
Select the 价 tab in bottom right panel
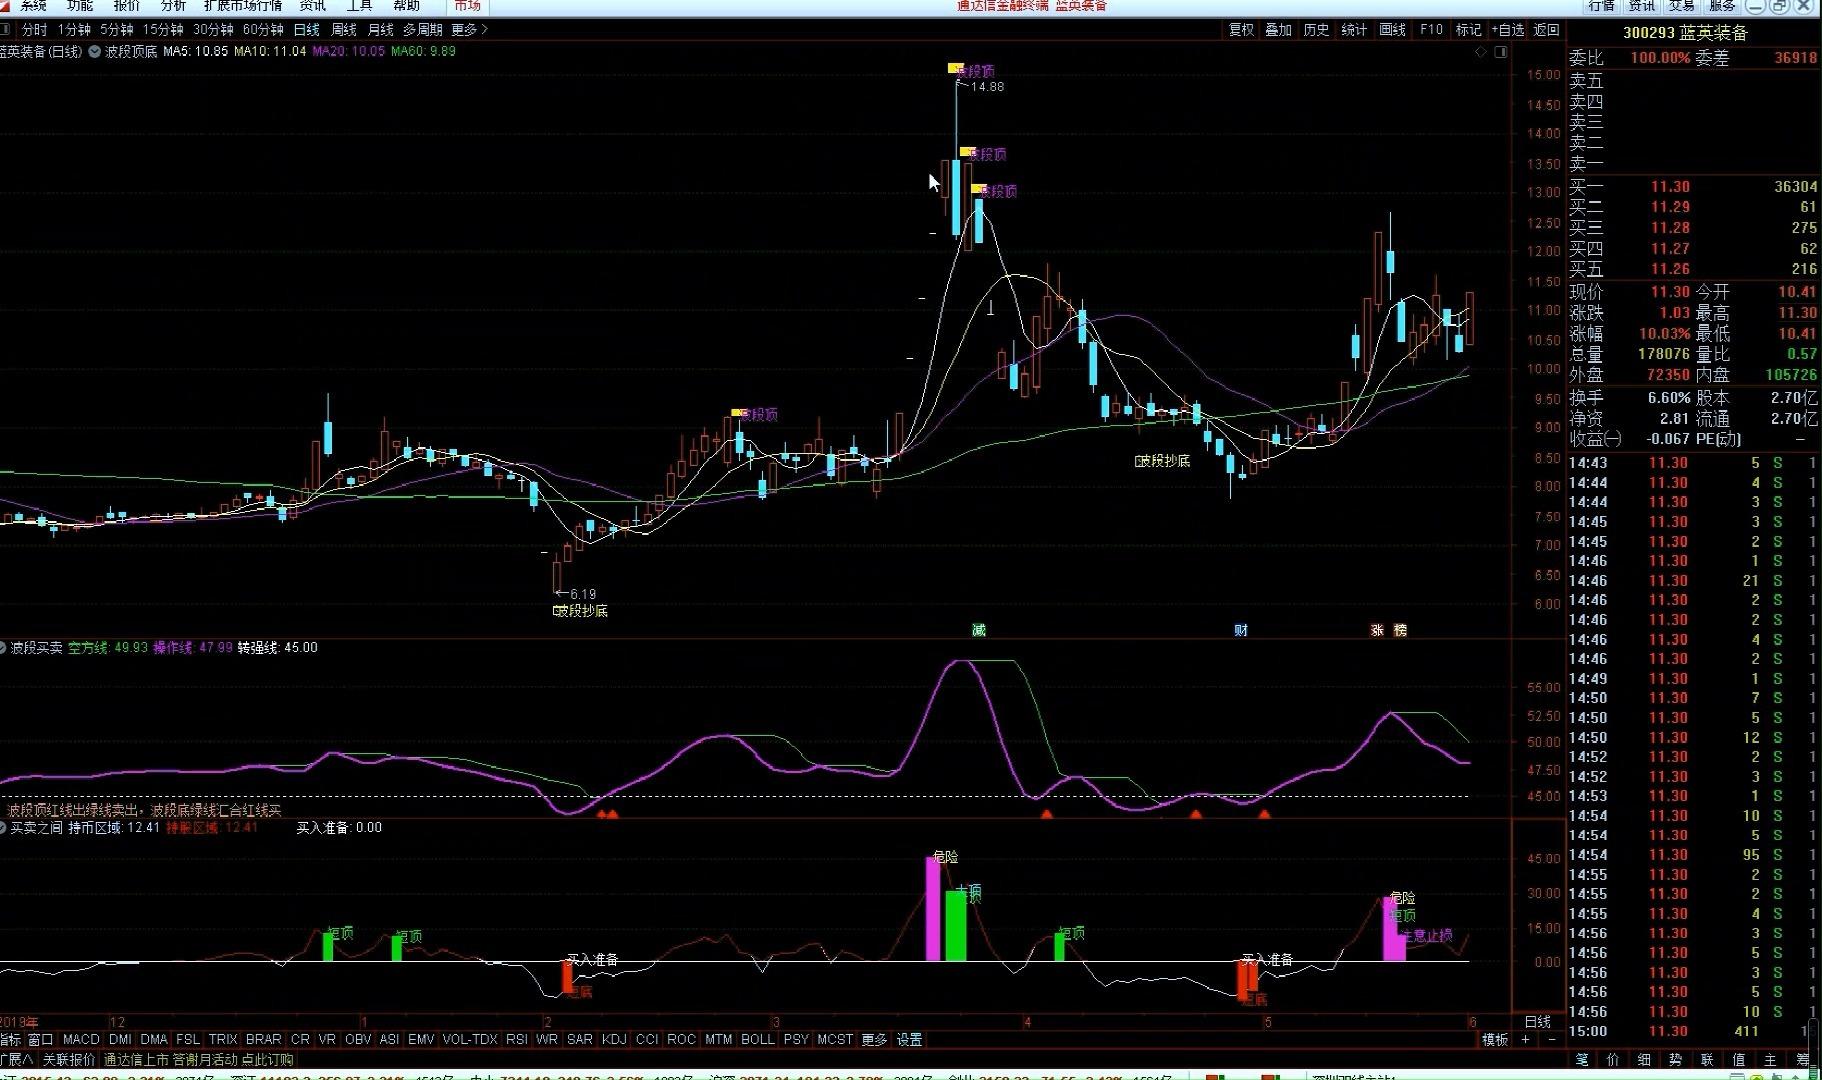click(x=1613, y=1060)
